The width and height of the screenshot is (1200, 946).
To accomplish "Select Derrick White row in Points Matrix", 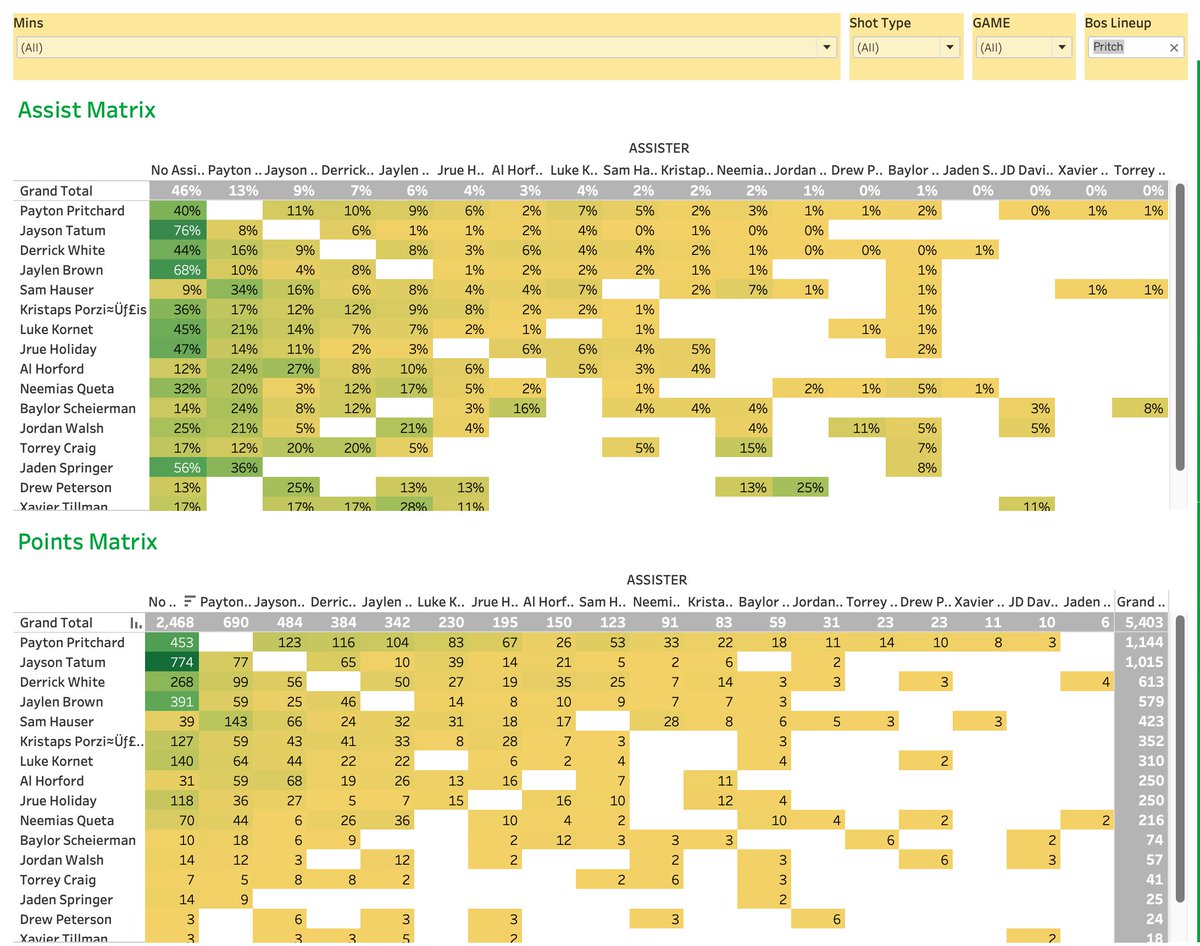I will click(62, 682).
